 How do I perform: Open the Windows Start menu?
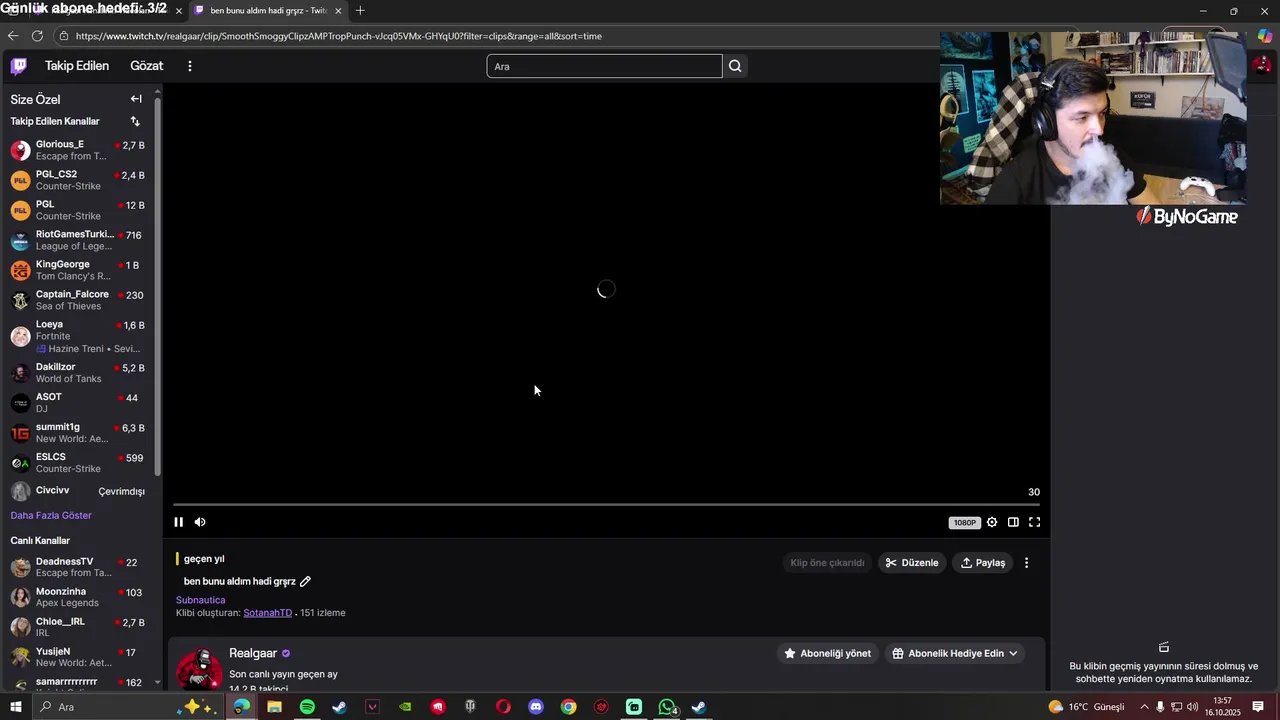[15, 707]
